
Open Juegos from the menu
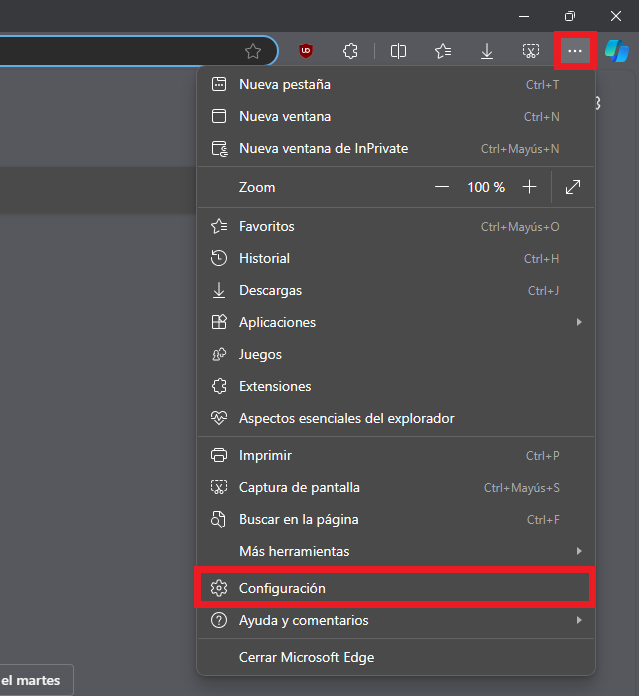(396, 354)
